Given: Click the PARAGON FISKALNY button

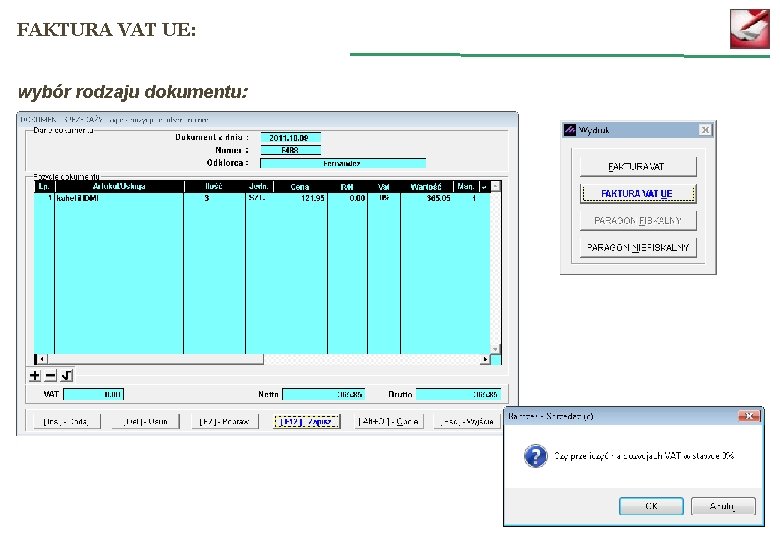Looking at the screenshot, I should point(638,220).
